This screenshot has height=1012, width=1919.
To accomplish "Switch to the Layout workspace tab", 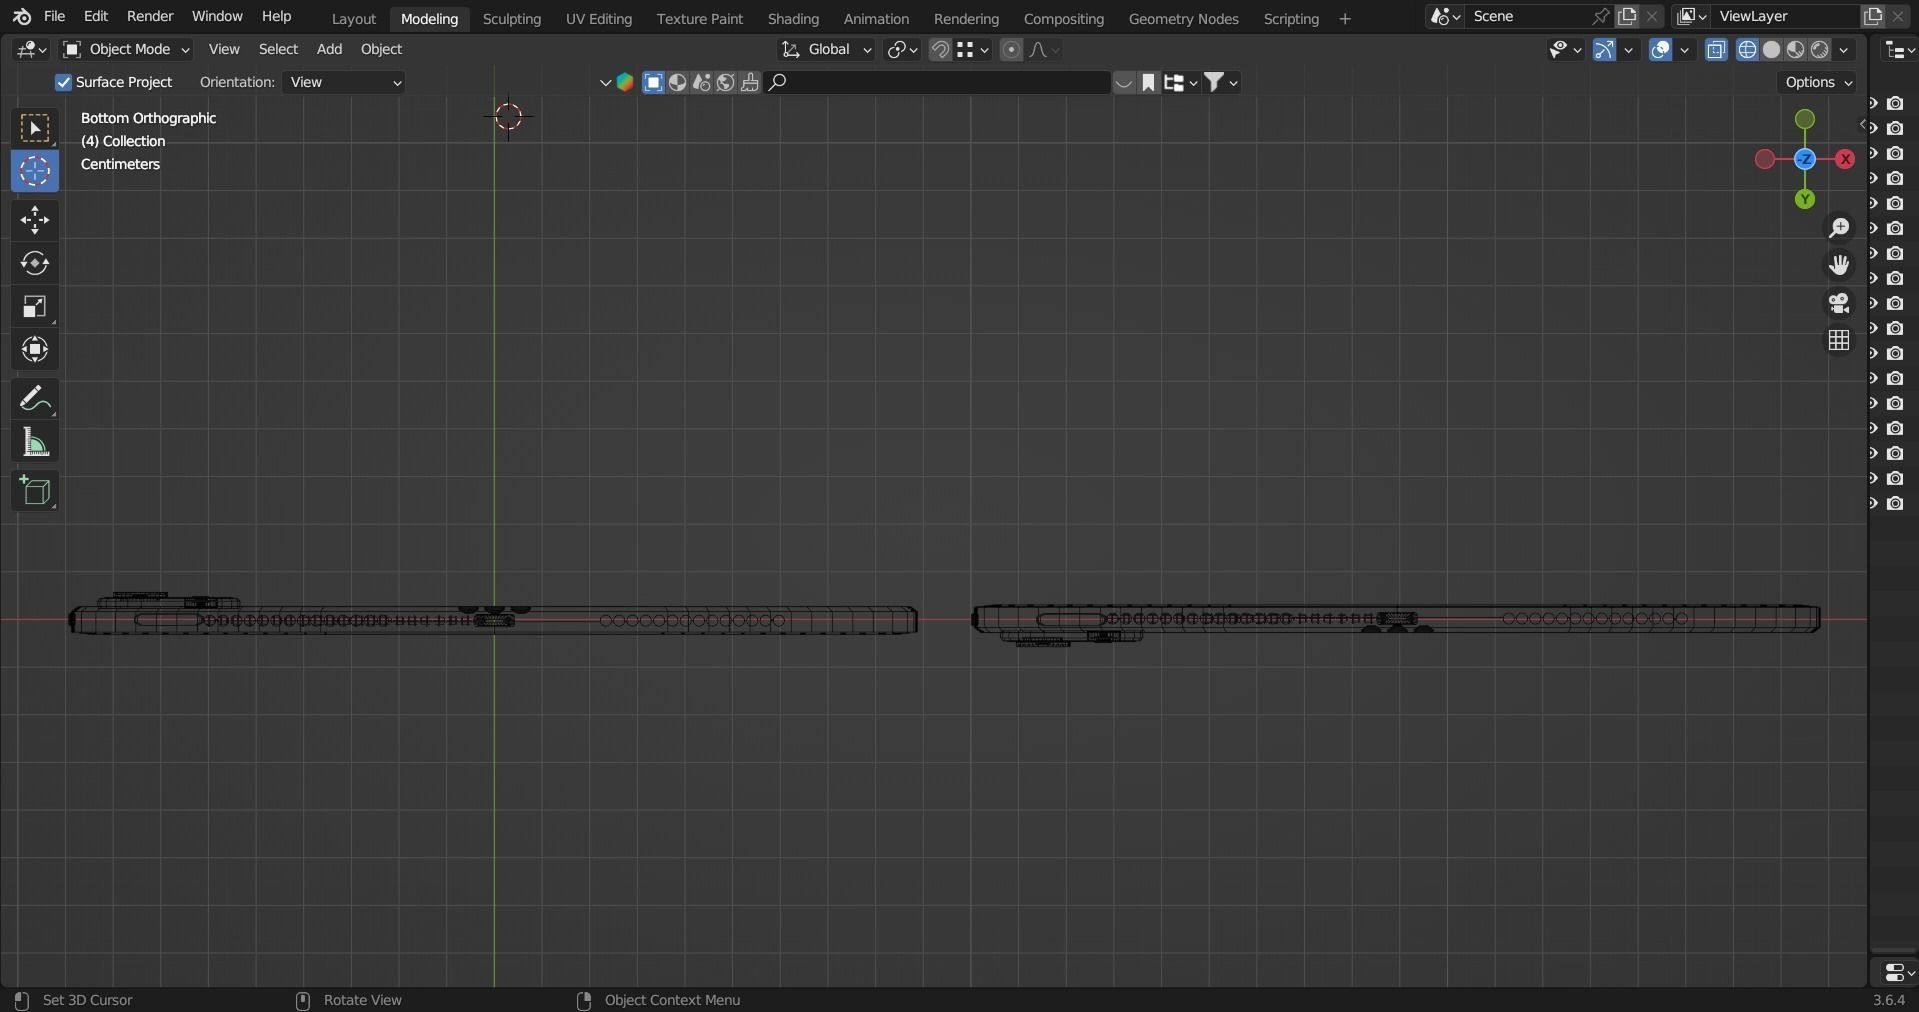I will tap(354, 19).
